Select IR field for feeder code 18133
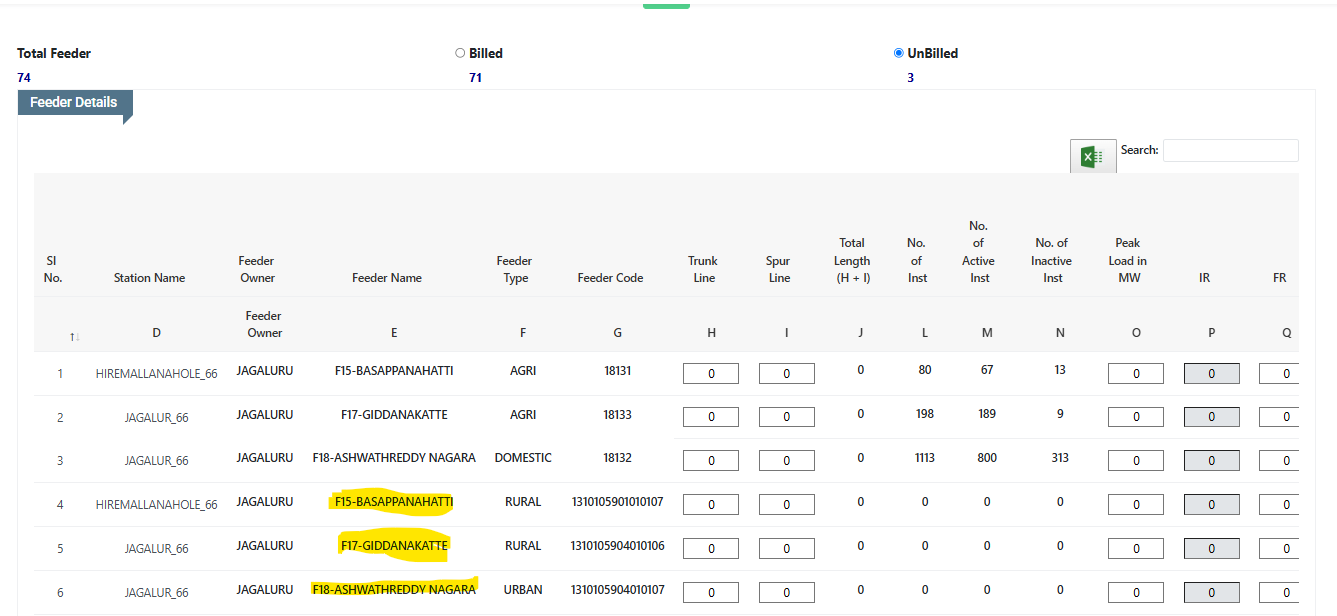Viewport: 1337px width, 616px height. [1212, 417]
